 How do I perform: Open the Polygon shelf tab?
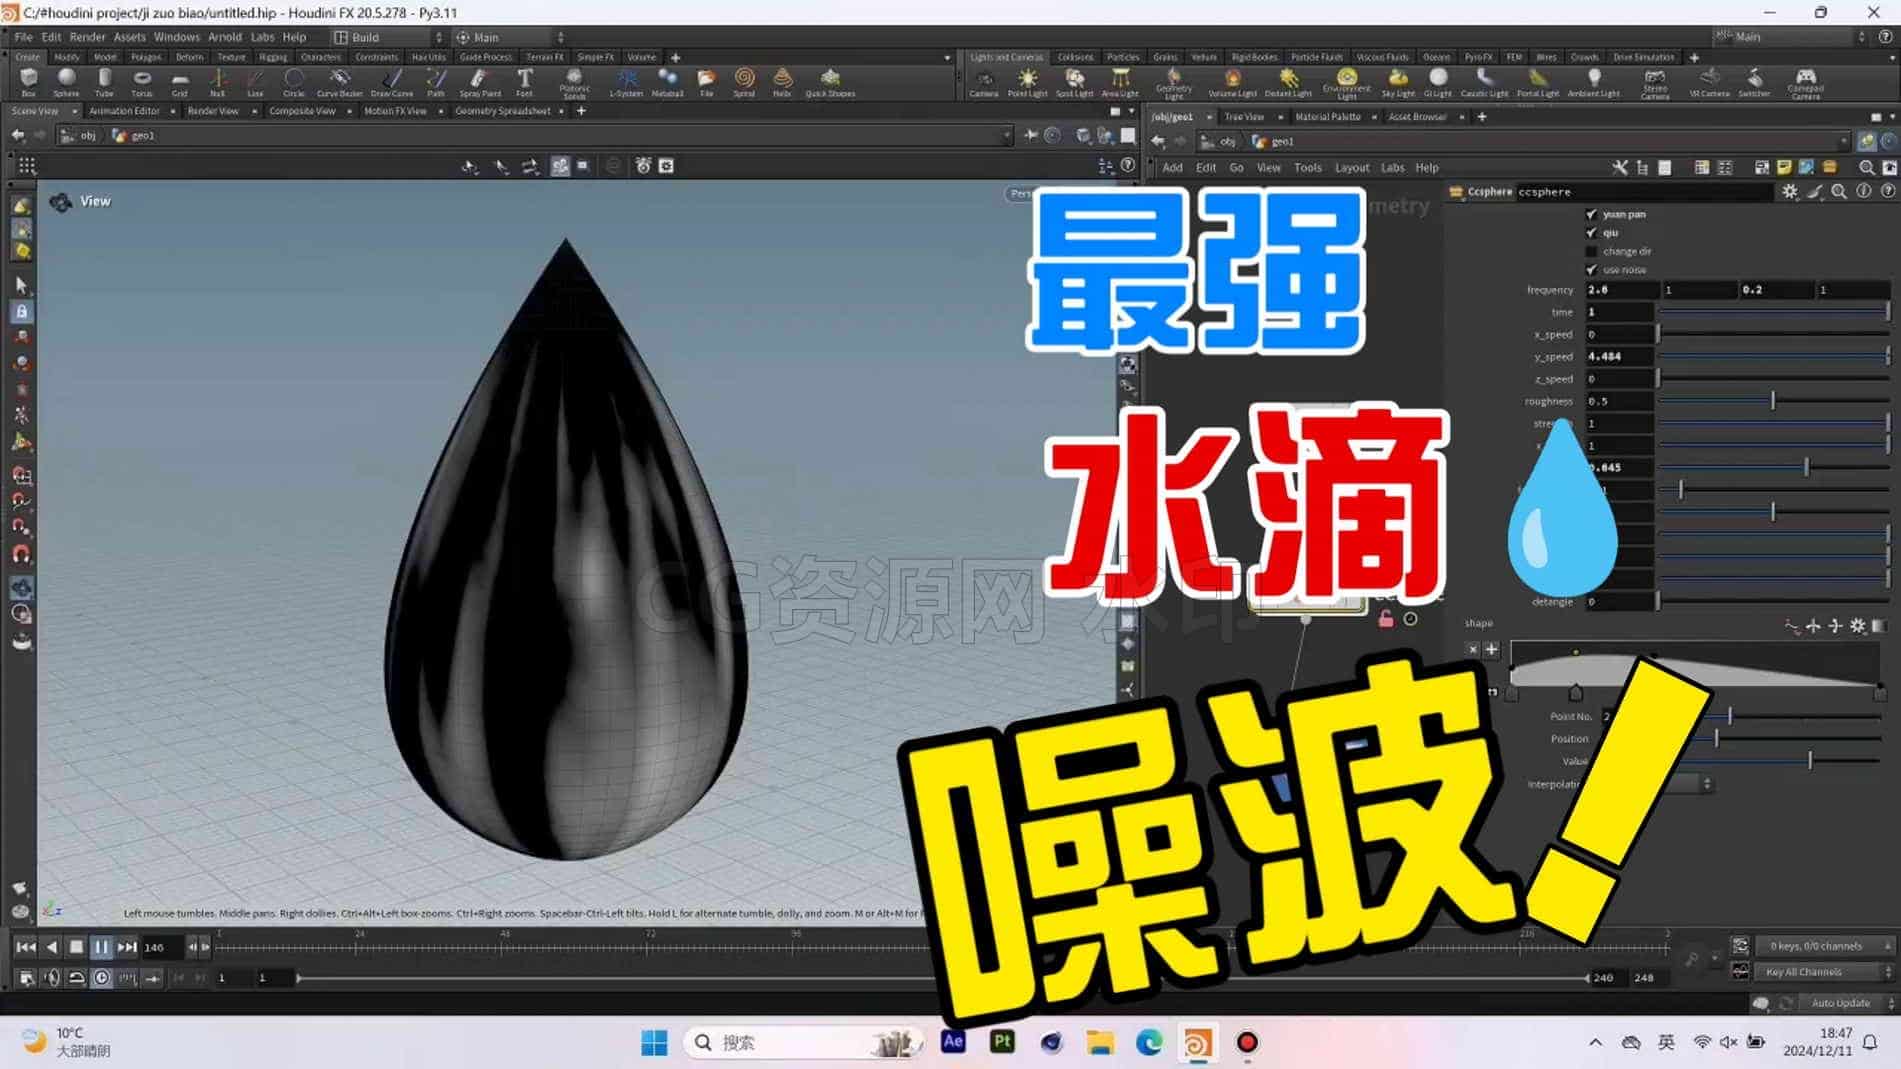(x=146, y=57)
